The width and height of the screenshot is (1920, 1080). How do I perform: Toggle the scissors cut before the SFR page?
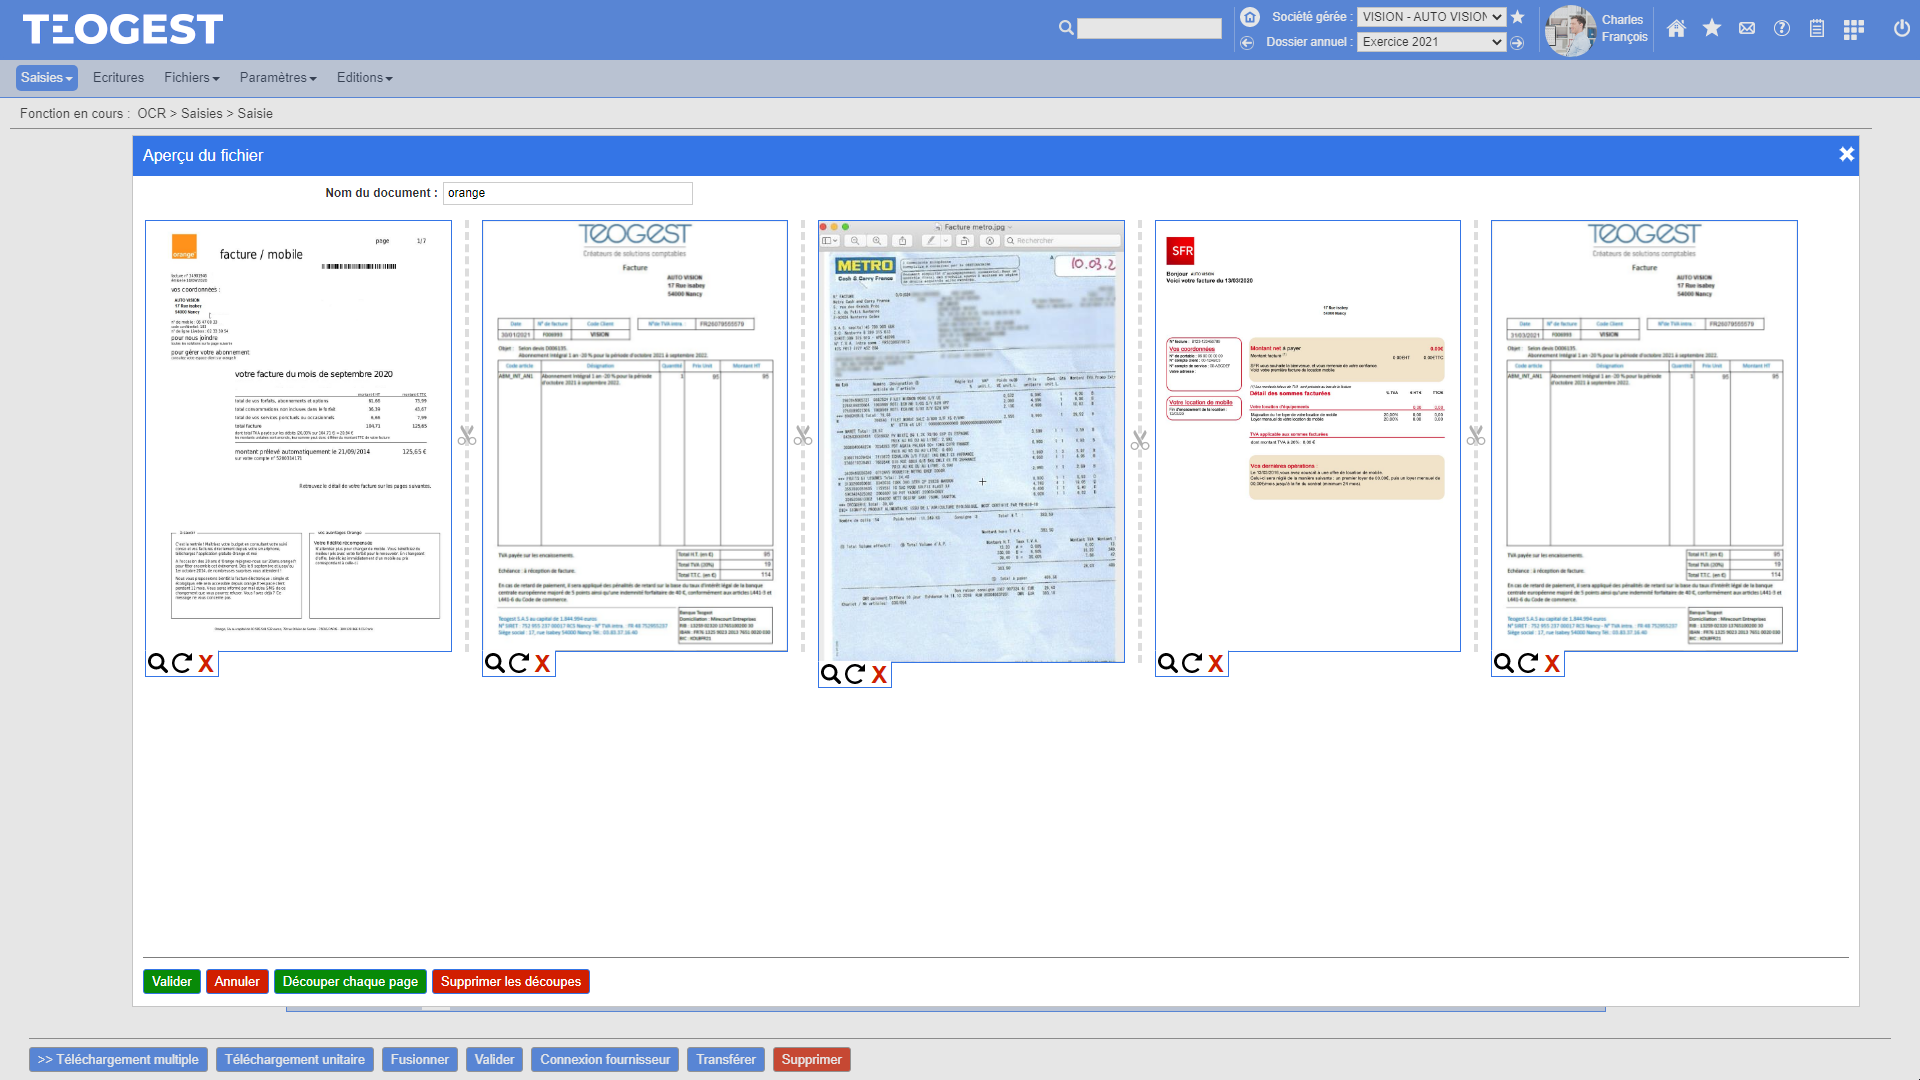coord(1139,438)
